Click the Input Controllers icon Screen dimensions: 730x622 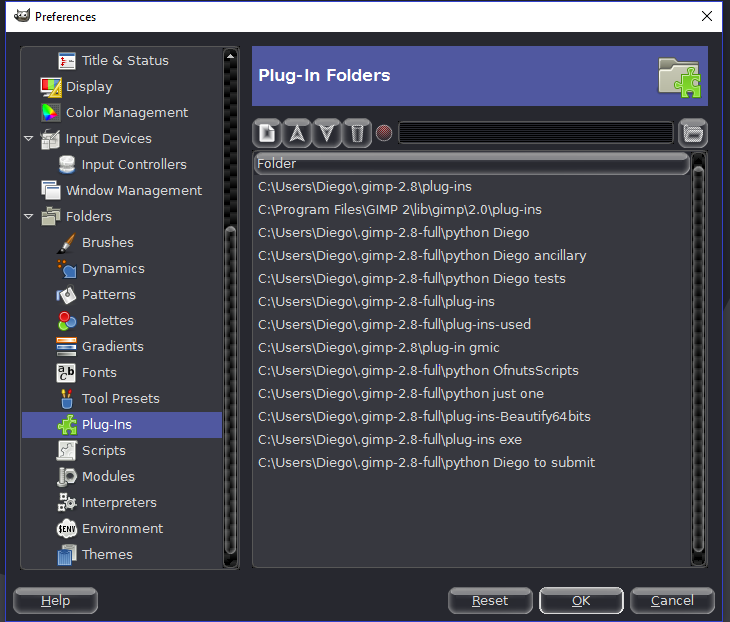pyautogui.click(x=67, y=164)
